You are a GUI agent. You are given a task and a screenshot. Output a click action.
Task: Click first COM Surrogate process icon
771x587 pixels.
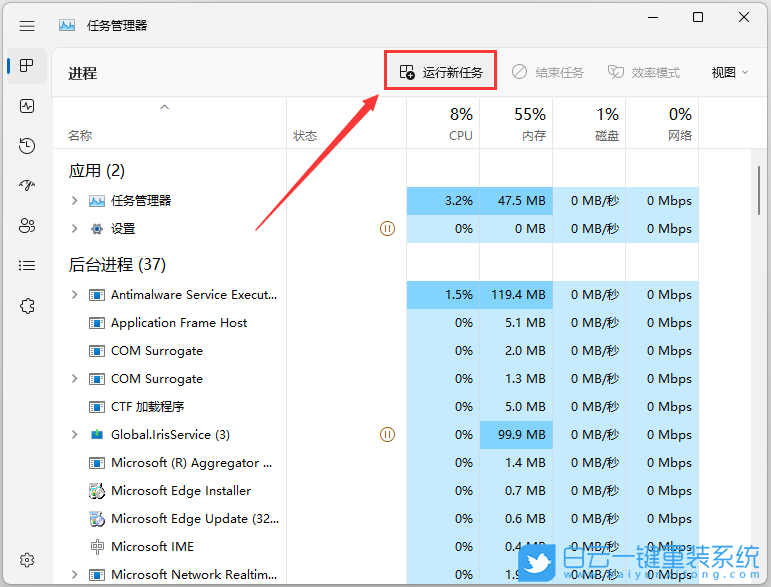click(x=97, y=351)
